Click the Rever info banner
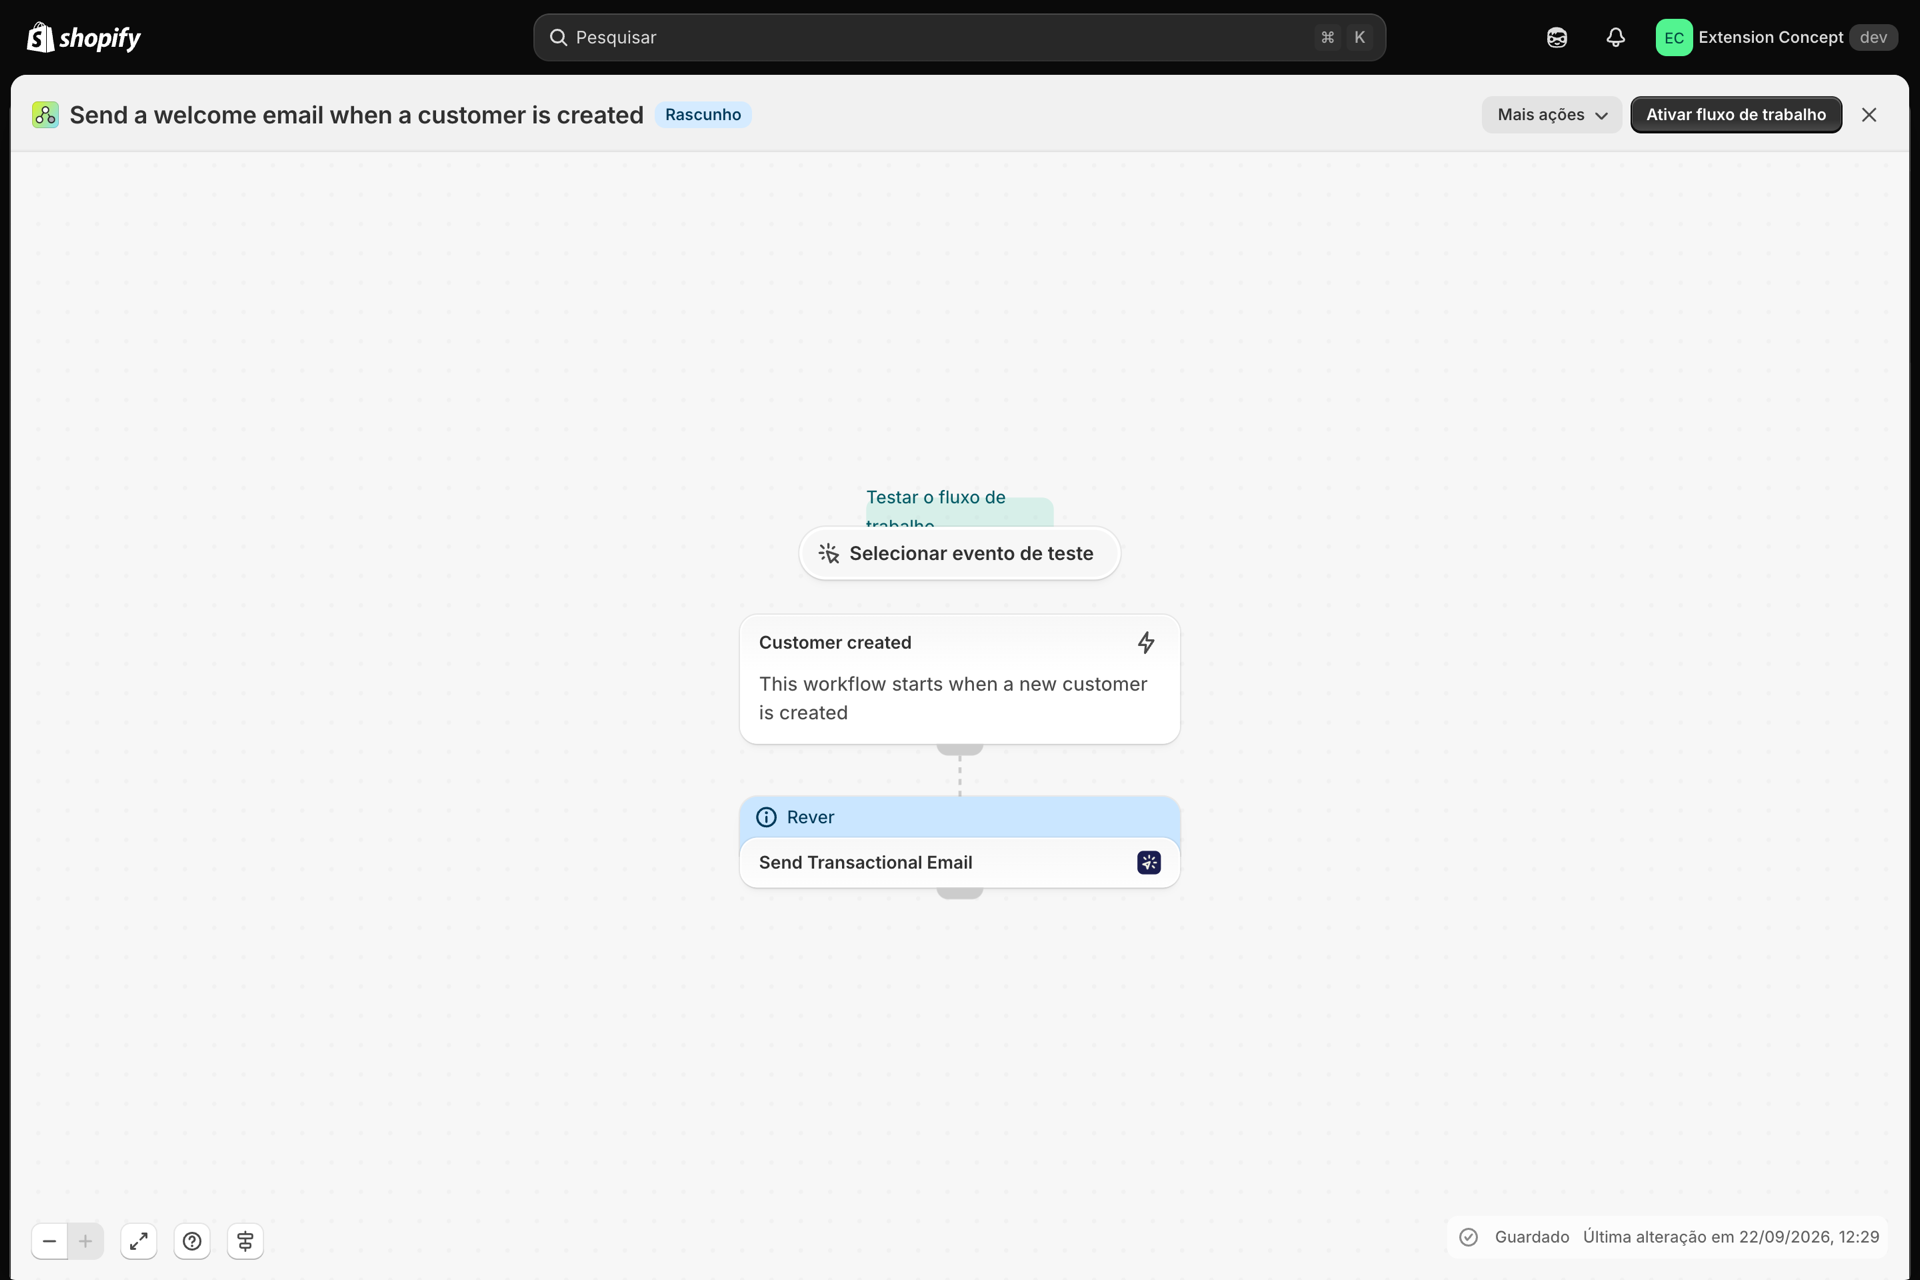 [959, 817]
